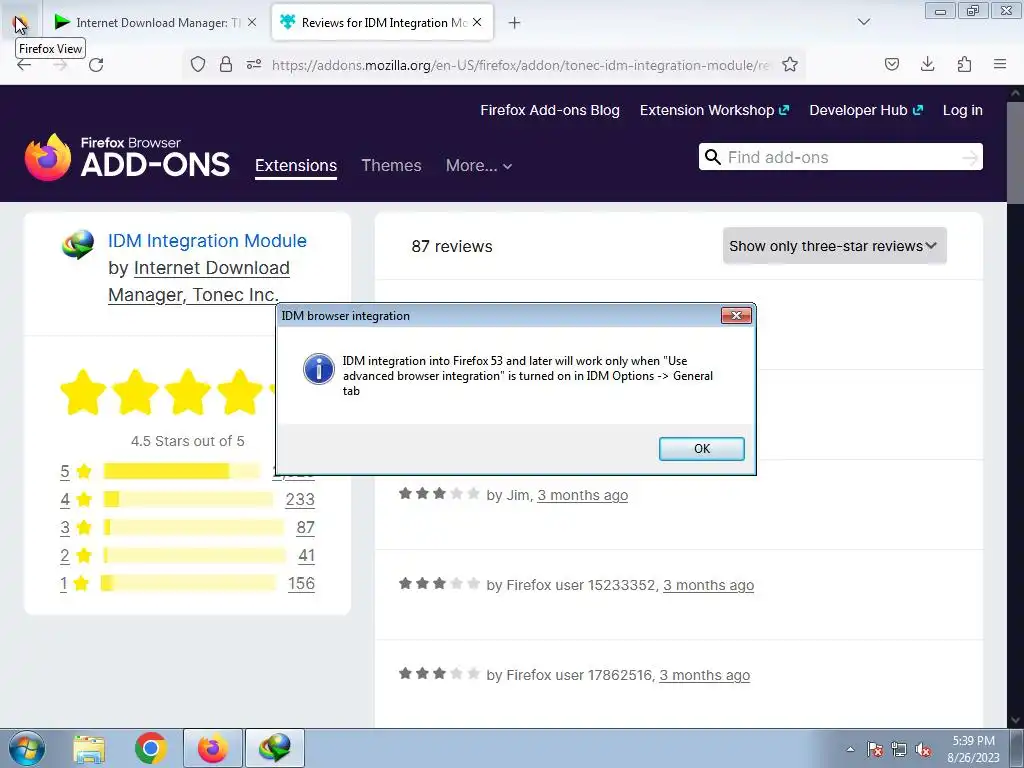1024x768 pixels.
Task: Open Jim's review date link
Action: pyautogui.click(x=583, y=496)
